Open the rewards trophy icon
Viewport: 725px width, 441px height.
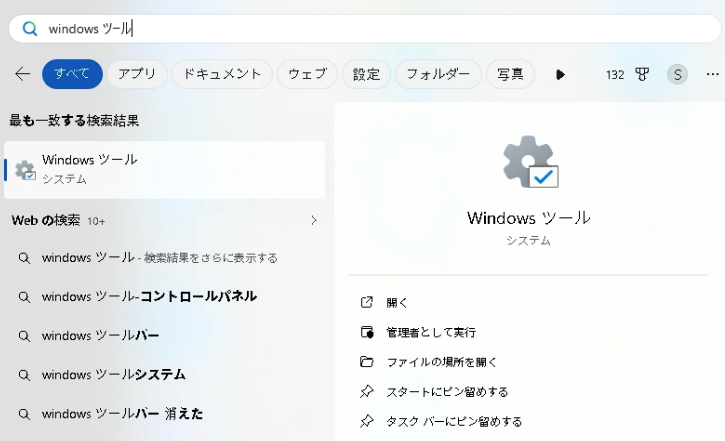tap(643, 74)
